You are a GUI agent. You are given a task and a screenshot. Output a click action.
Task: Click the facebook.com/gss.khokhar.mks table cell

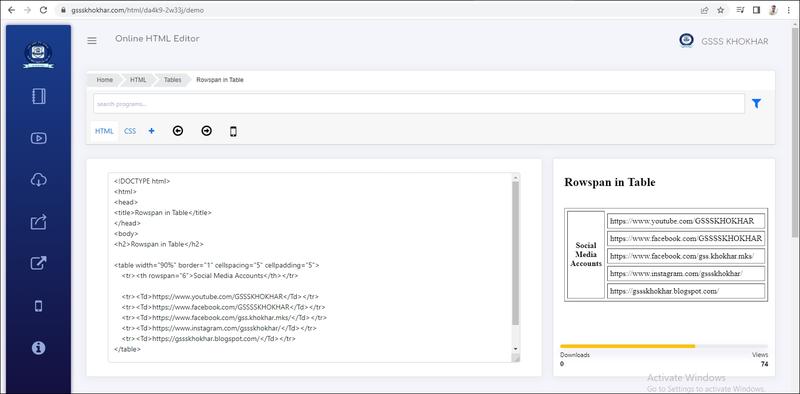point(686,256)
